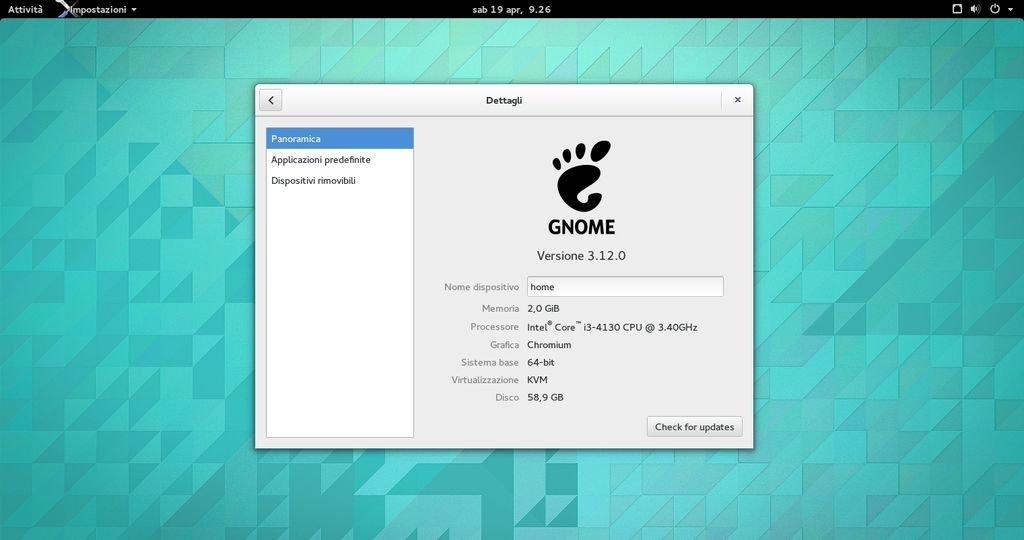Open the Attività overview
This screenshot has height=540, width=1024.
pos(25,9)
